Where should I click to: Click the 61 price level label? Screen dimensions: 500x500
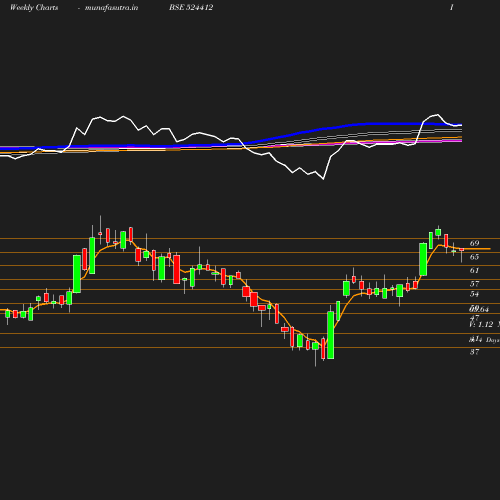[x=474, y=270]
